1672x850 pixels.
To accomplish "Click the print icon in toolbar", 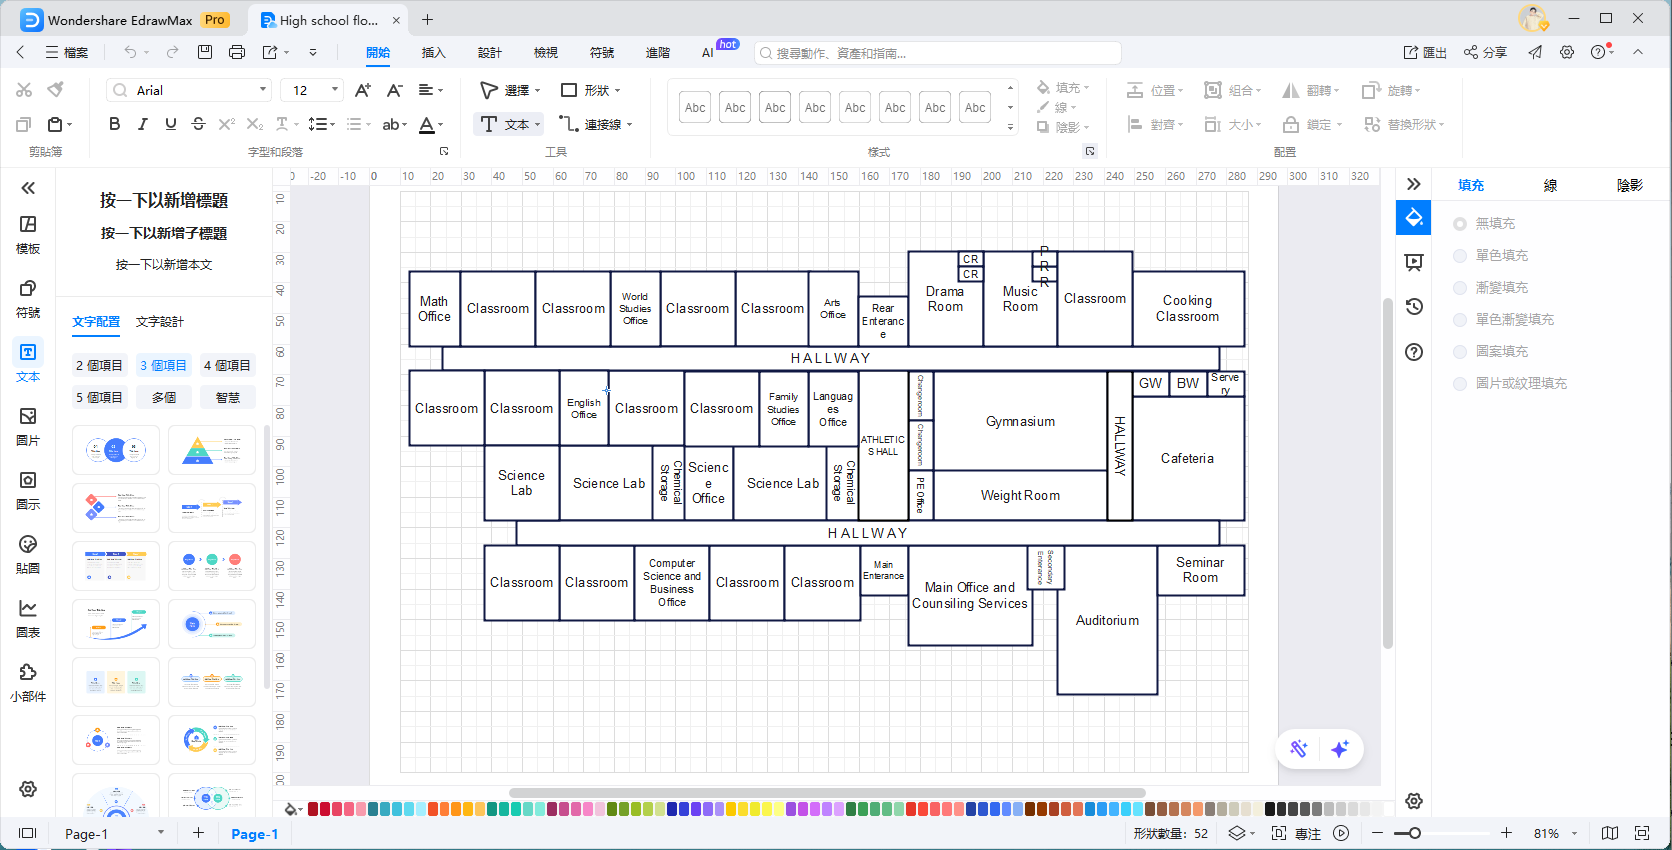I will click(237, 52).
